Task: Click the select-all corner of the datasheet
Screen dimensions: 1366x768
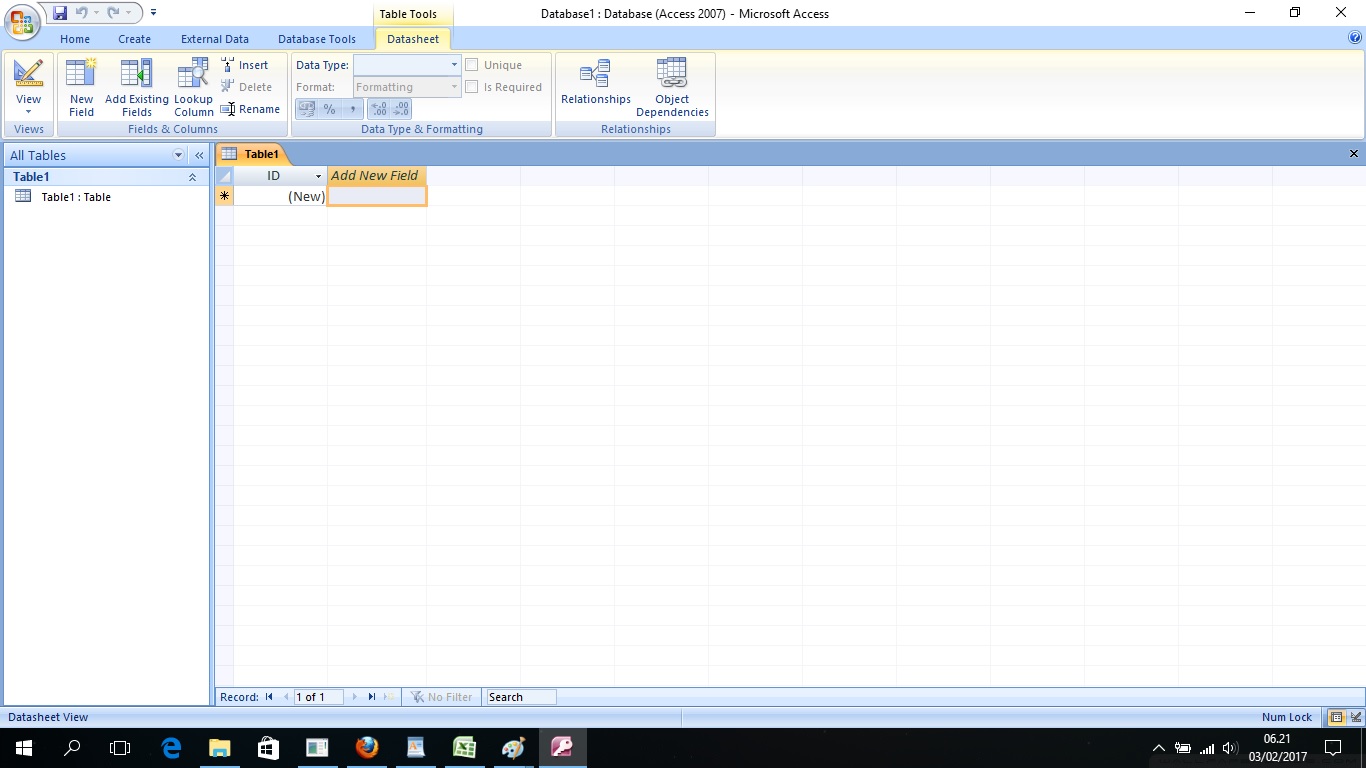Action: (224, 175)
